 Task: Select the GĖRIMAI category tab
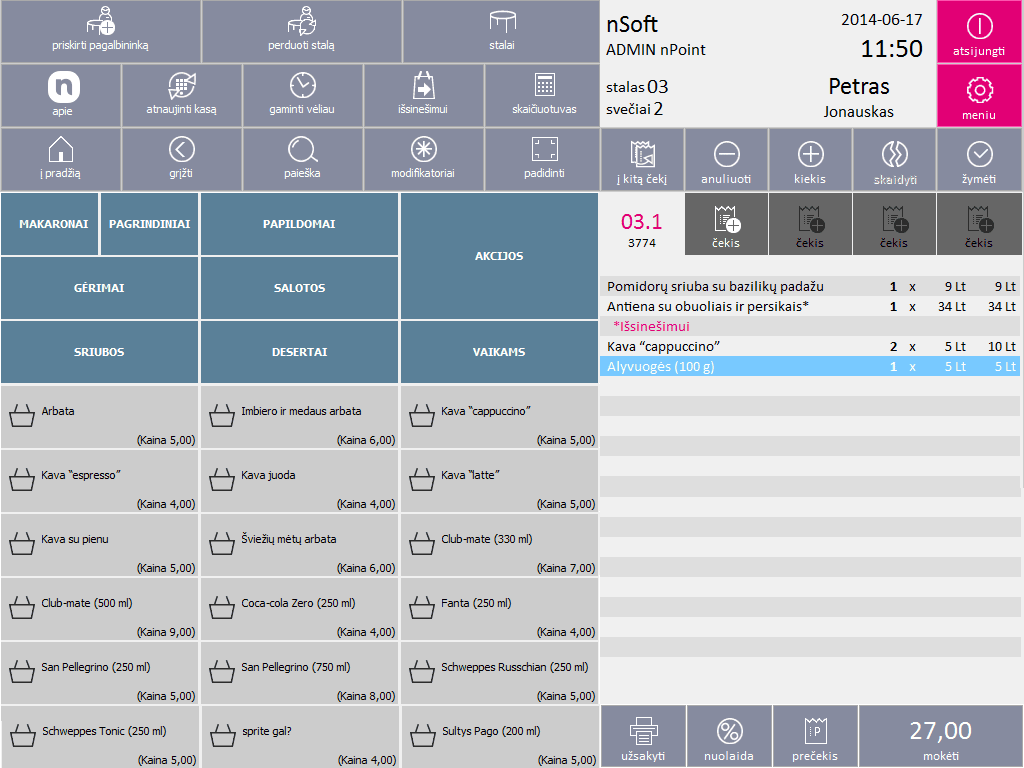[99, 288]
